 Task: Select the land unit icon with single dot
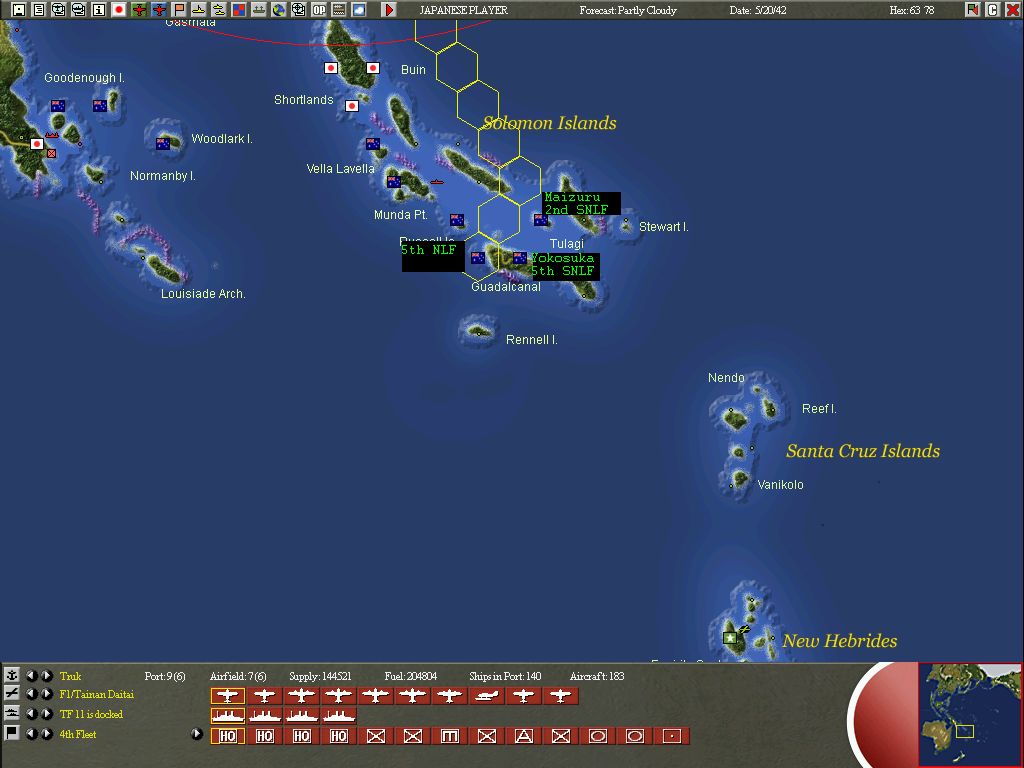(671, 736)
